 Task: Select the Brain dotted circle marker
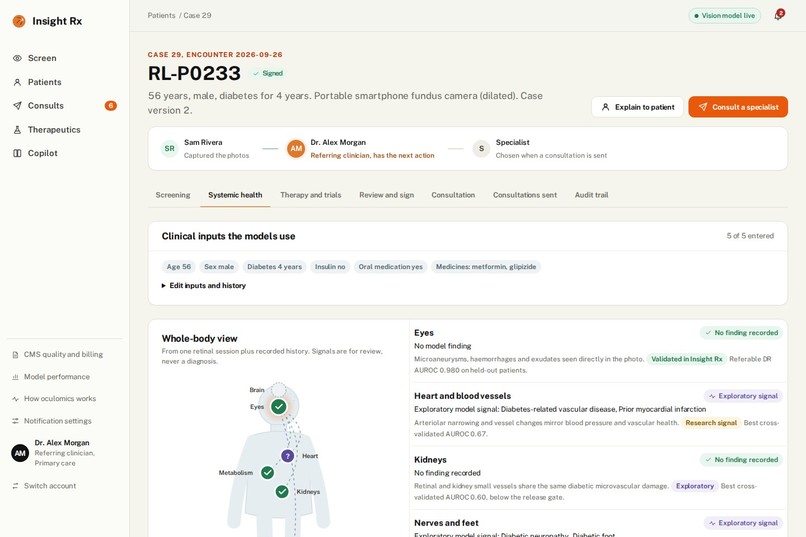click(279, 389)
